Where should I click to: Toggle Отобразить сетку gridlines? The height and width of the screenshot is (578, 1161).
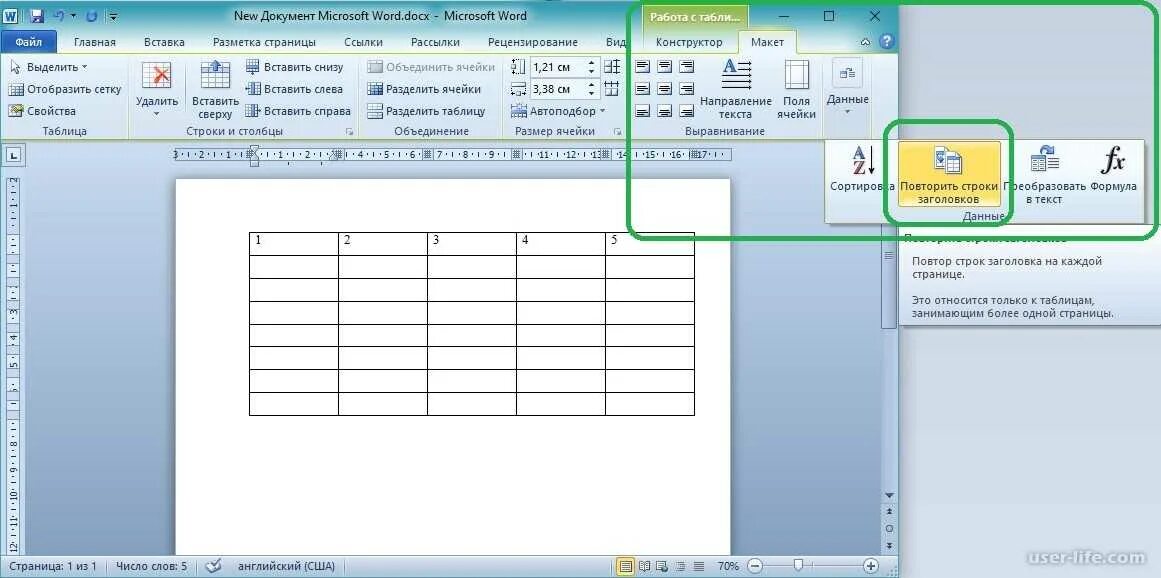click(64, 89)
